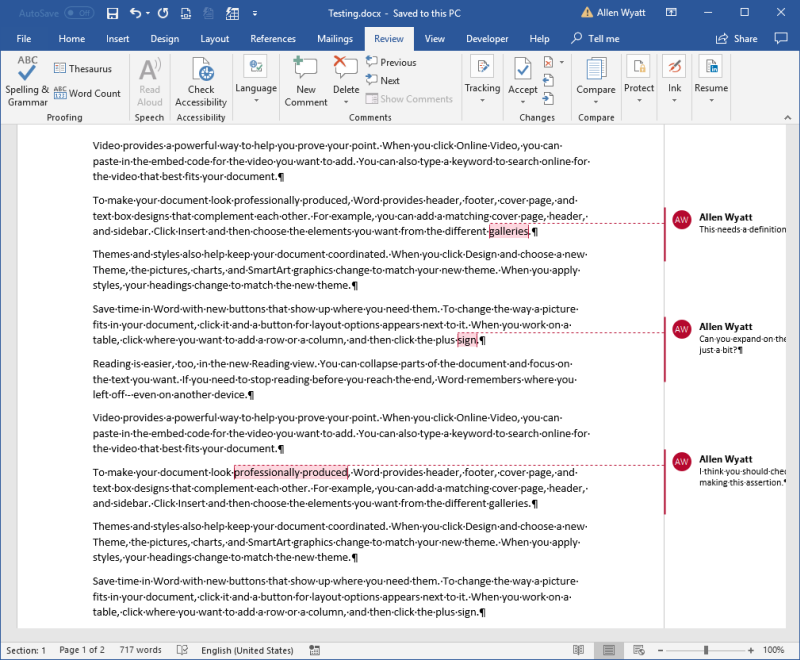Switch to Web Layout view
This screenshot has height=660, width=800.
pyautogui.click(x=638, y=650)
